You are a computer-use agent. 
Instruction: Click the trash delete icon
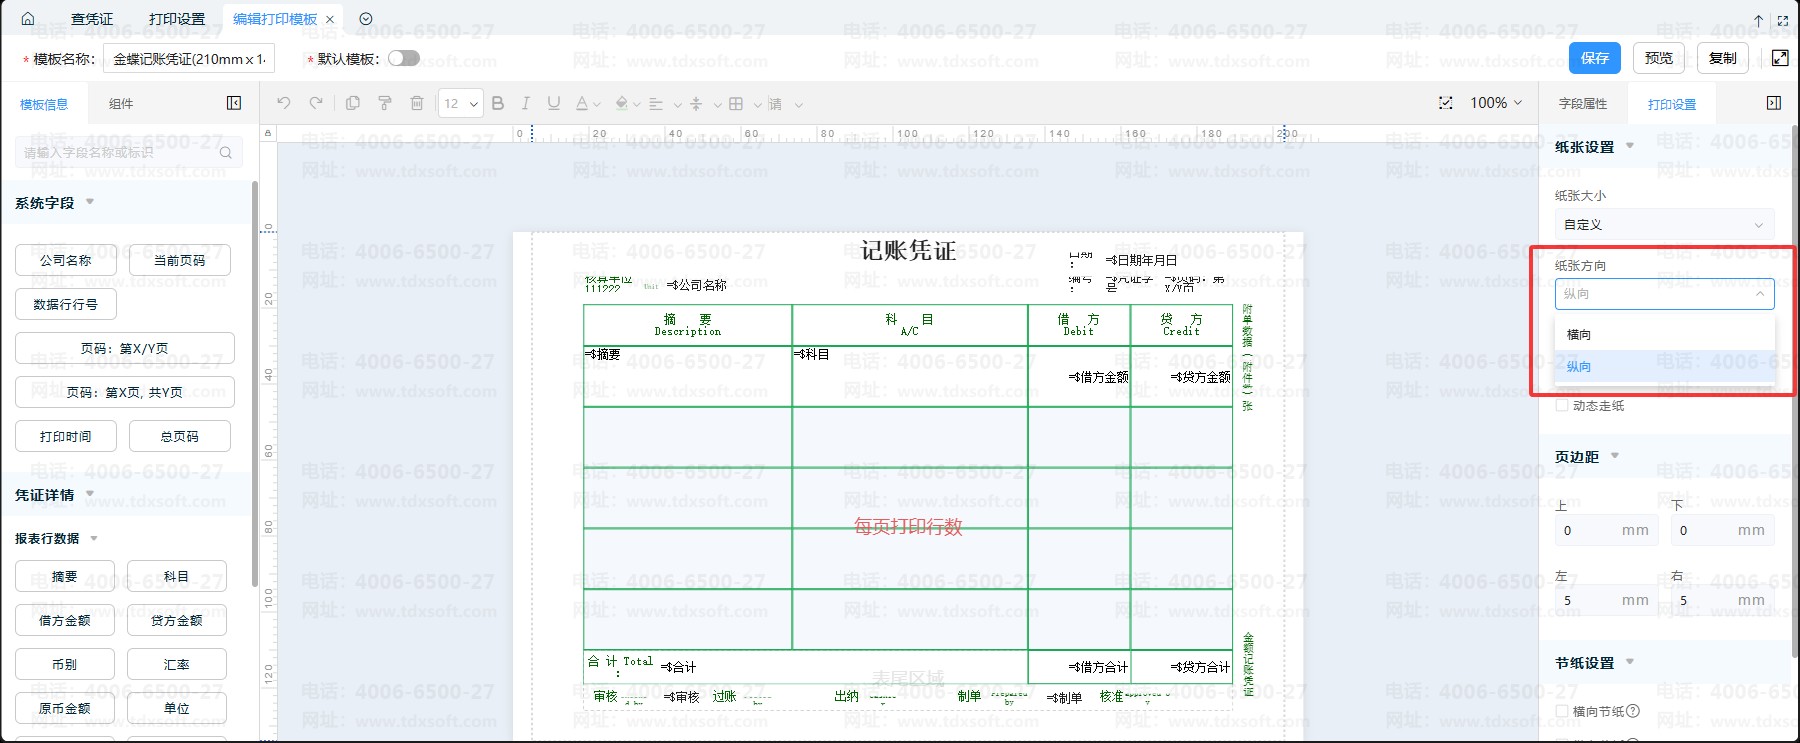click(417, 103)
